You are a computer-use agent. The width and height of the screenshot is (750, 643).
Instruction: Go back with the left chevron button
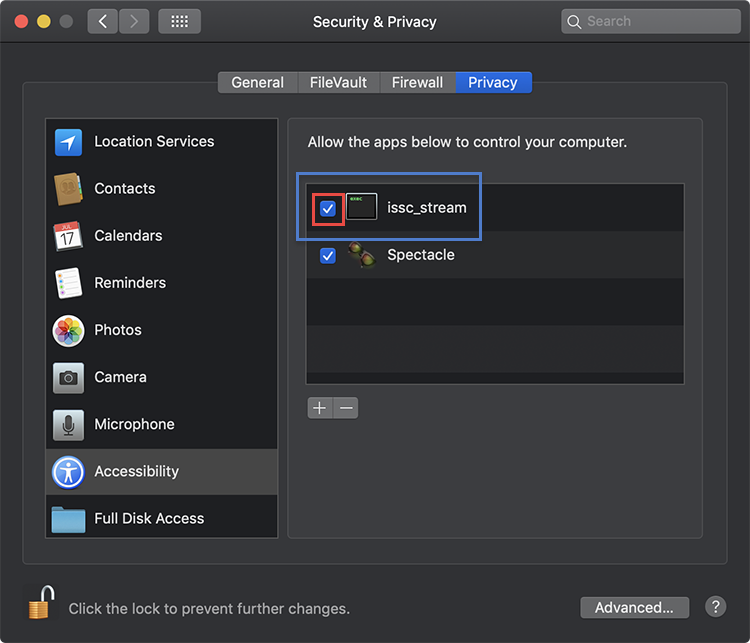tap(102, 21)
